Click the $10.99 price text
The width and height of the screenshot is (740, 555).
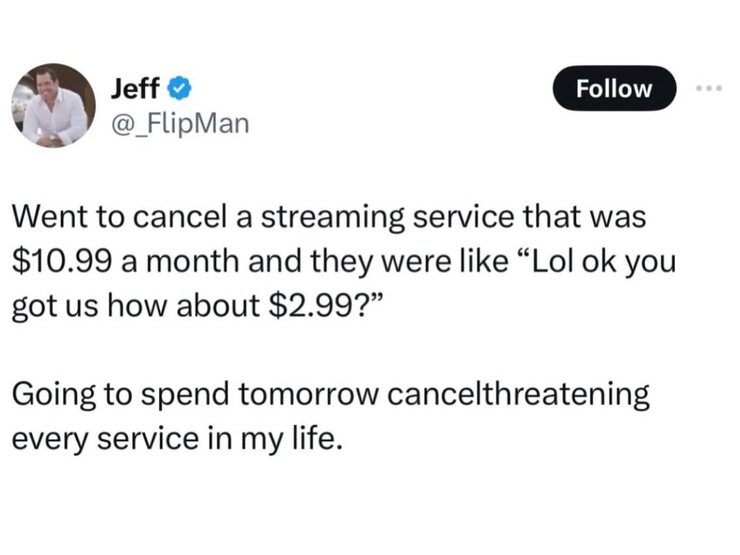click(x=62, y=261)
